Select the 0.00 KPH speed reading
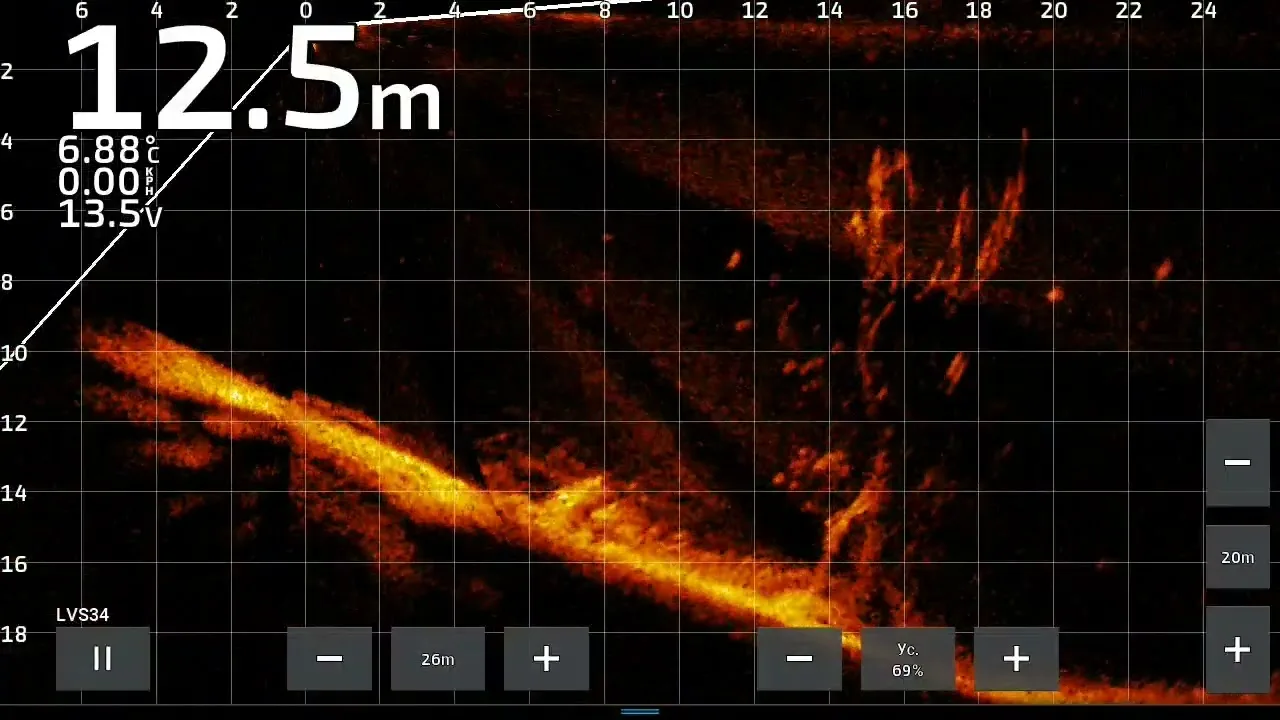 point(105,182)
